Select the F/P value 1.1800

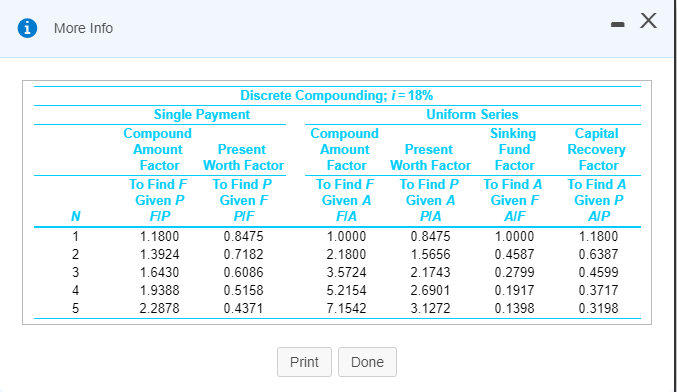coord(159,236)
